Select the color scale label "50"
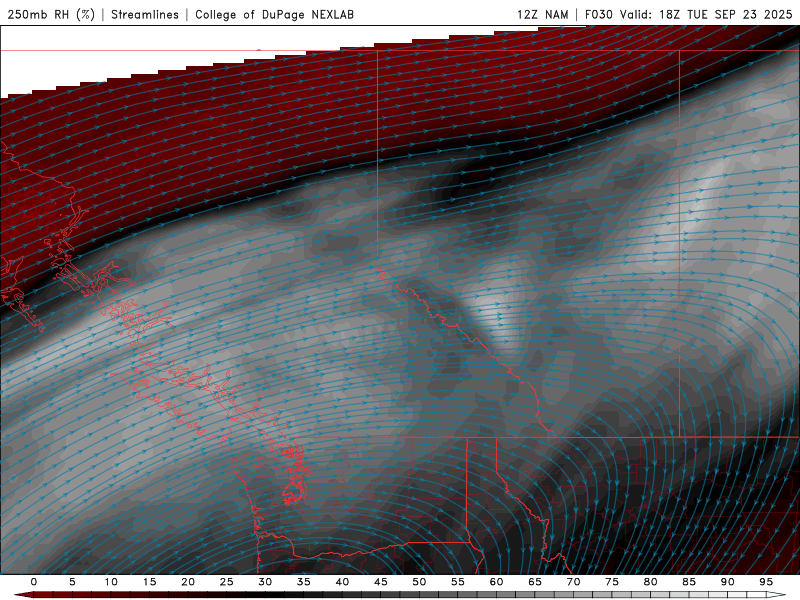800x600 pixels. [419, 582]
